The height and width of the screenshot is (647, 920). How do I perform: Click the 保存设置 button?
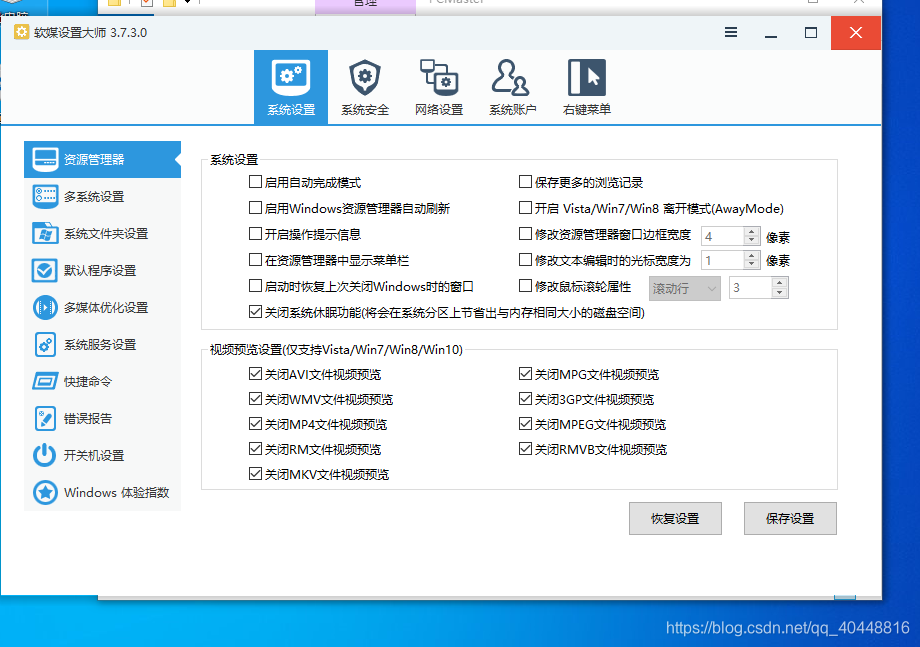pos(790,518)
